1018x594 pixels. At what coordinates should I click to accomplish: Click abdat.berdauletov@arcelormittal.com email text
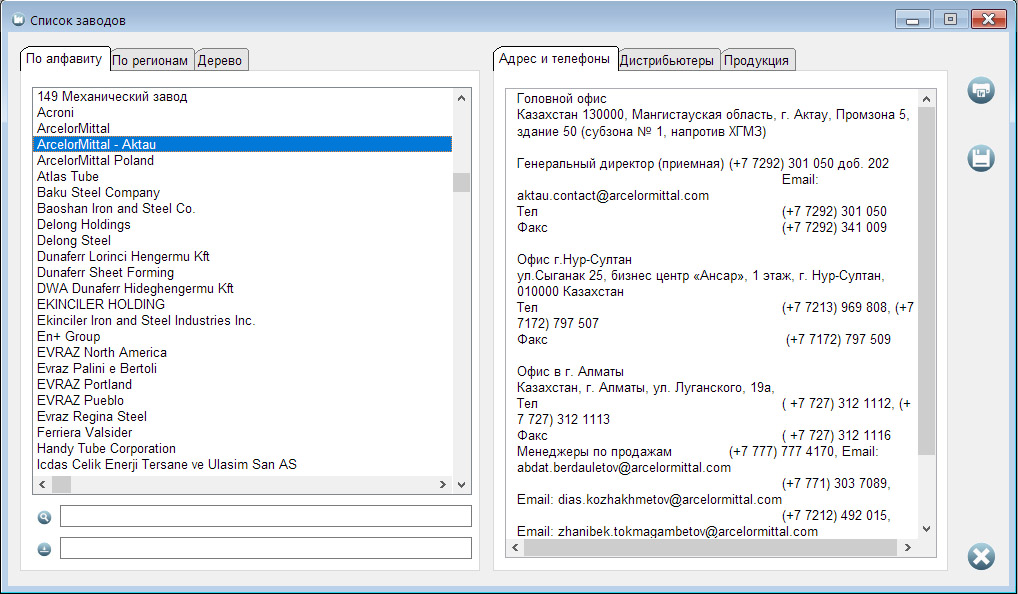(624, 467)
